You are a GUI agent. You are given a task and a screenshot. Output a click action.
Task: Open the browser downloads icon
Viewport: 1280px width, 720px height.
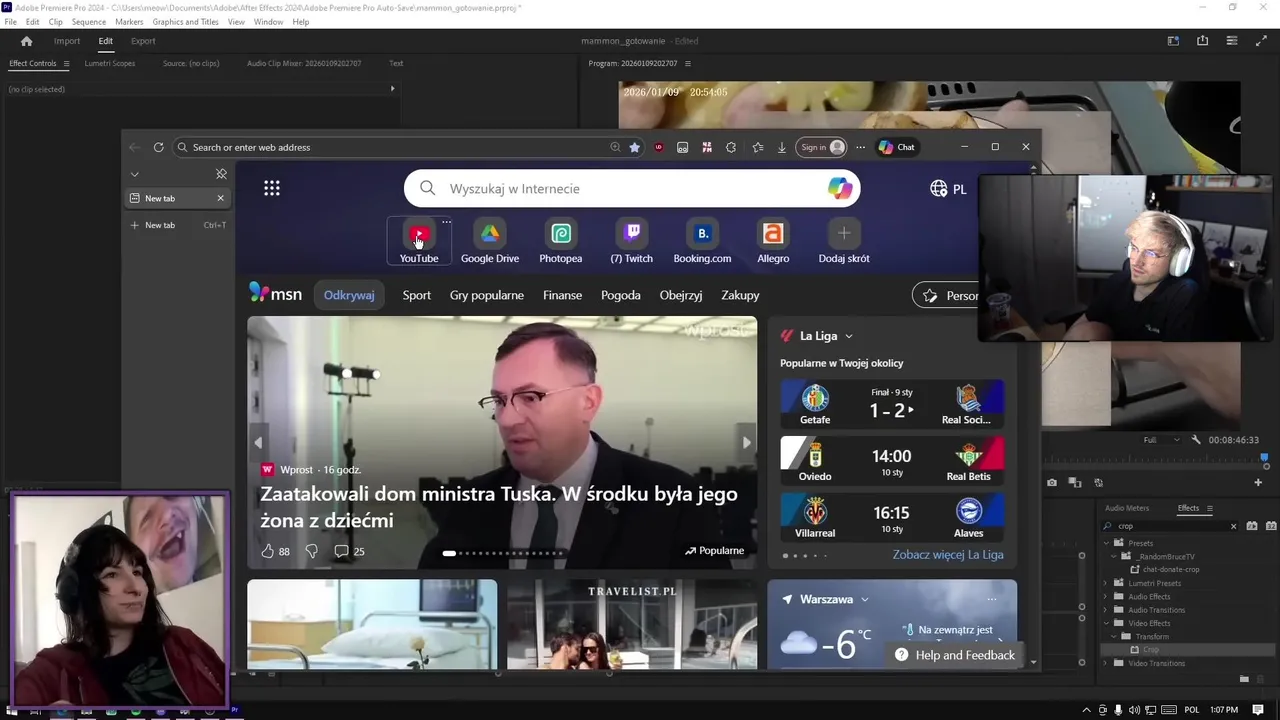tap(782, 147)
